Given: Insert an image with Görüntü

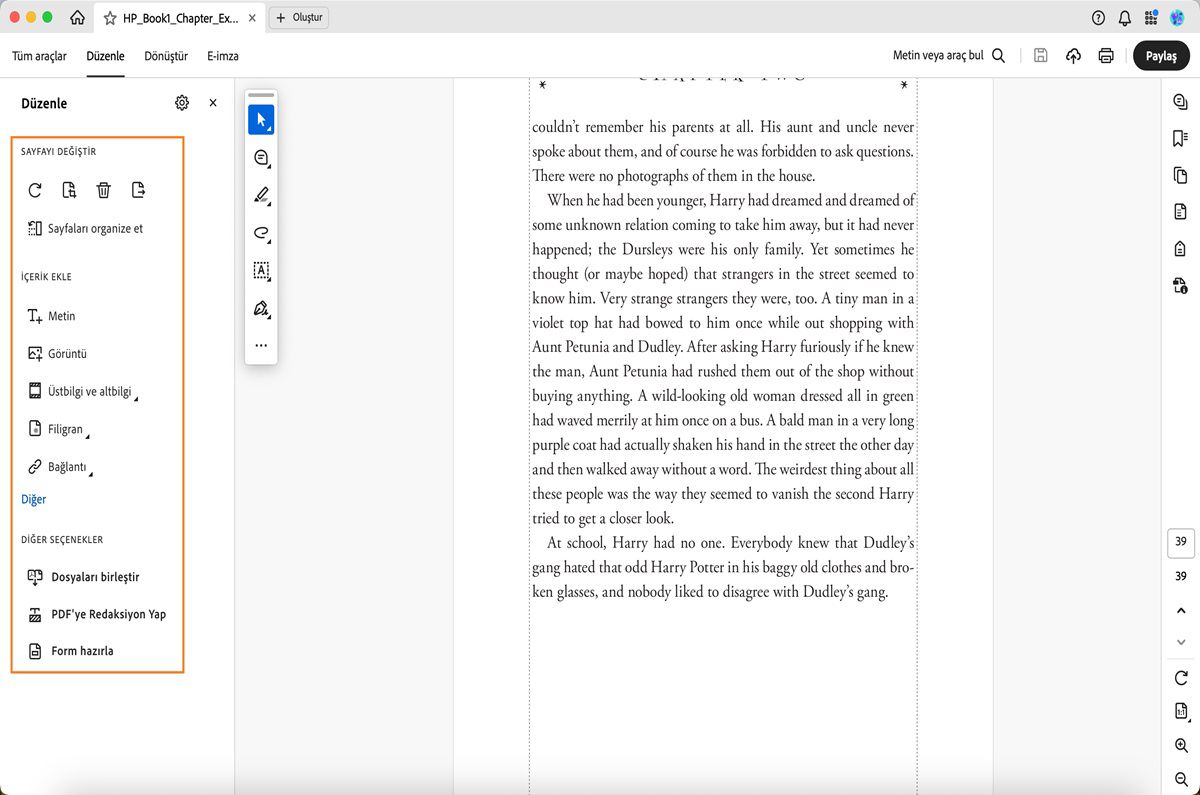Looking at the screenshot, I should tap(58, 354).
